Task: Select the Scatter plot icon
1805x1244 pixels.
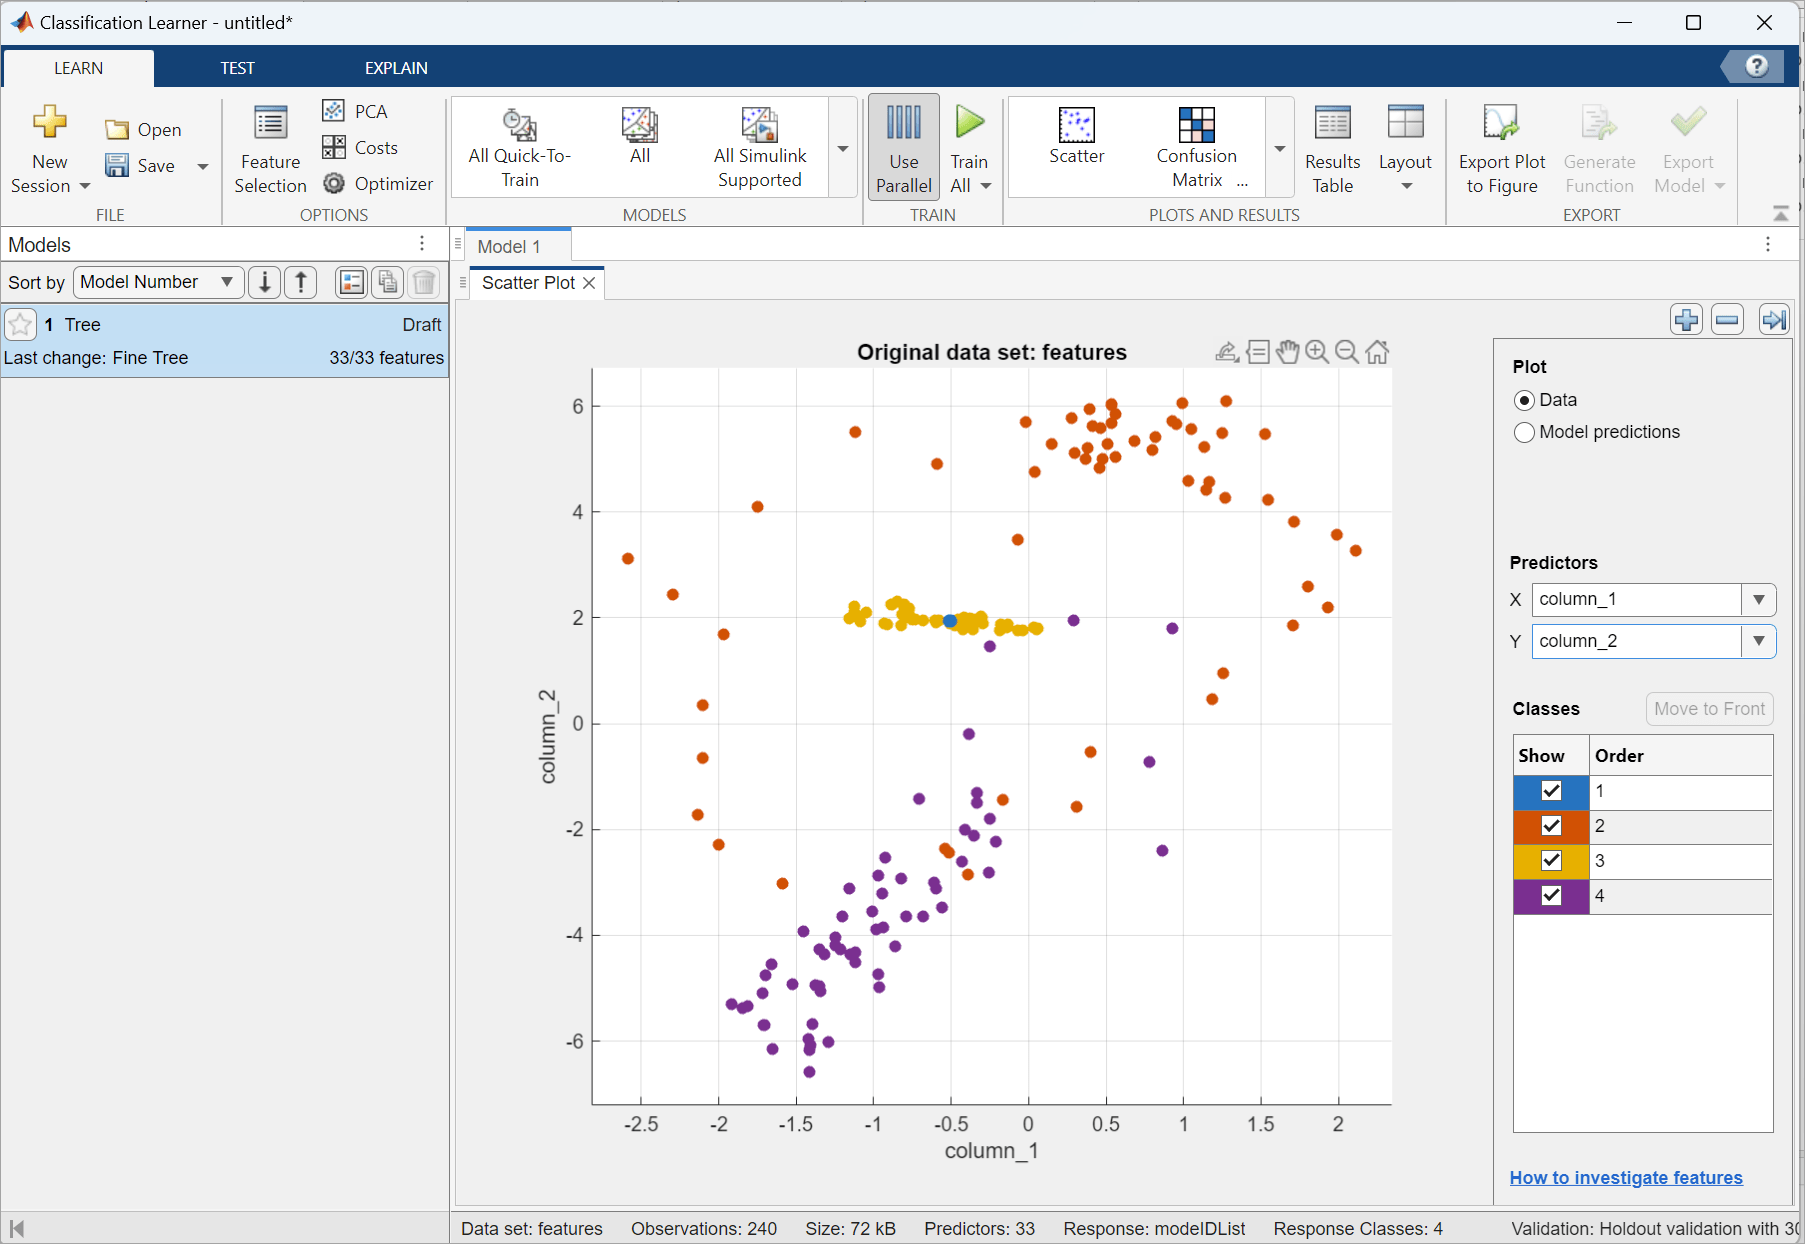Action: [x=1077, y=140]
